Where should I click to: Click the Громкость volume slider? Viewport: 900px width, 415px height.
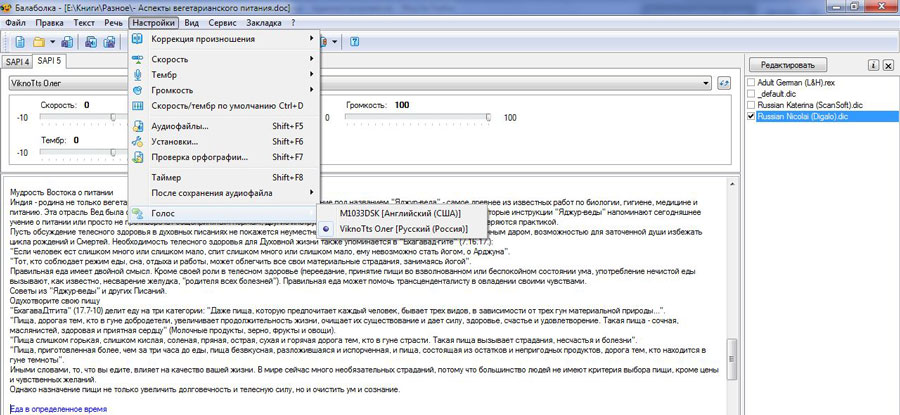click(x=420, y=117)
